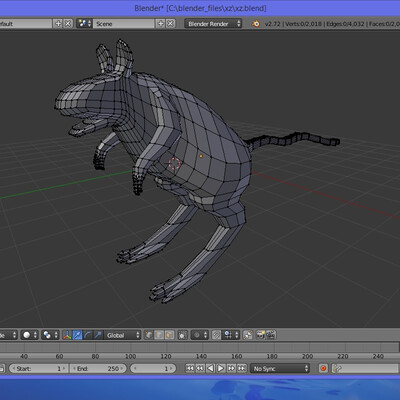Open the pivot point dropdown
400x400 pixels.
50,335
